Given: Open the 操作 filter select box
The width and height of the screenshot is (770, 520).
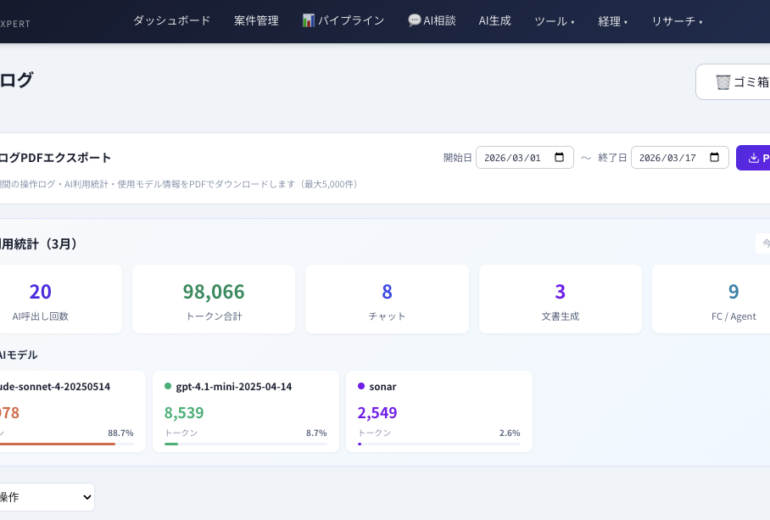Looking at the screenshot, I should pyautogui.click(x=45, y=497).
